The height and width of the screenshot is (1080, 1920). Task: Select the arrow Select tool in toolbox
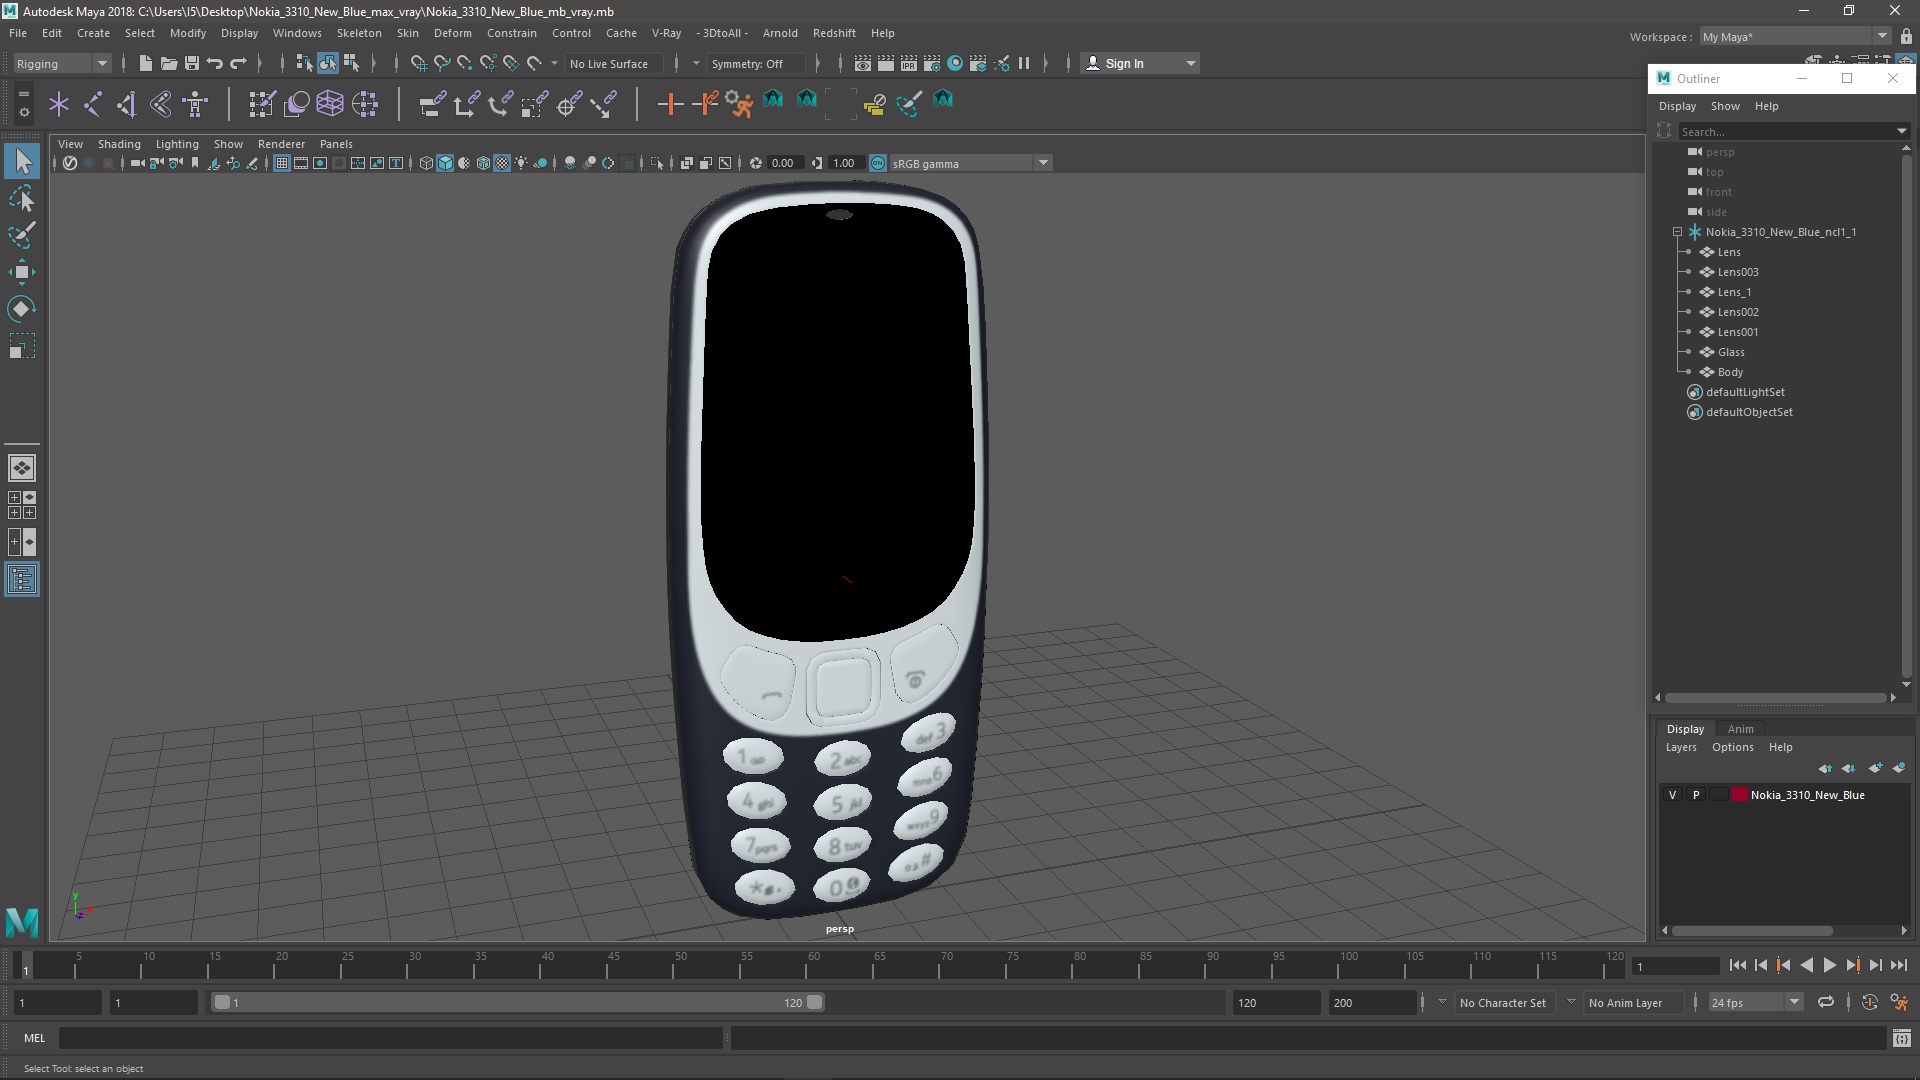coord(22,161)
